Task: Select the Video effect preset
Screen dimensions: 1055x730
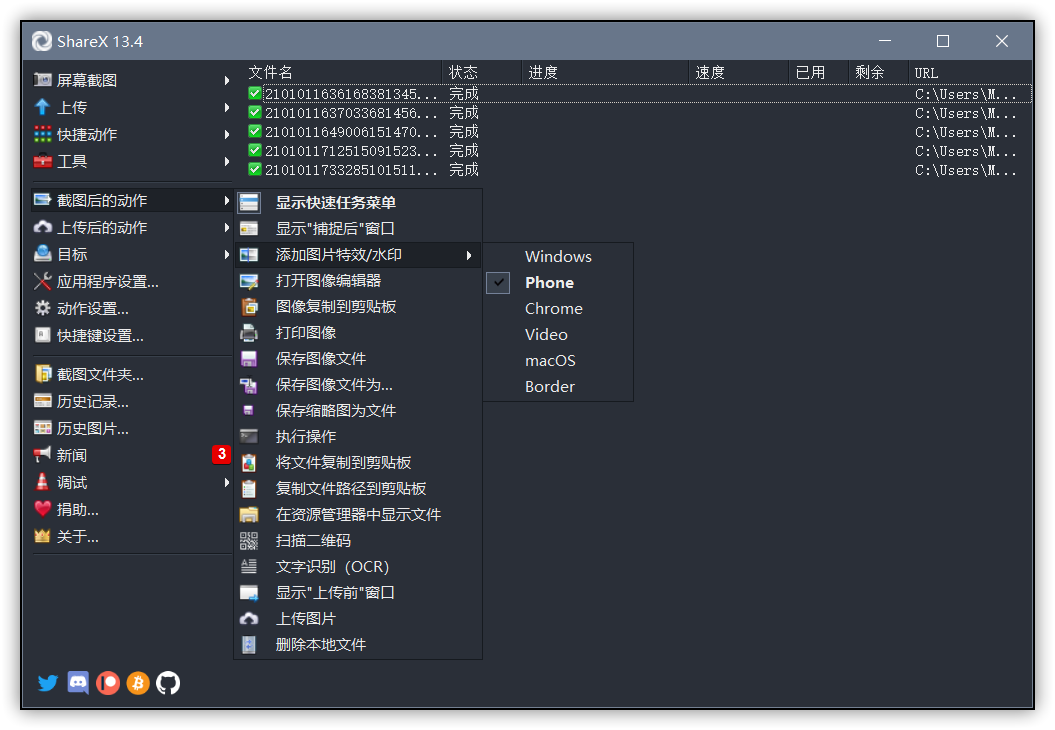Action: pyautogui.click(x=558, y=334)
